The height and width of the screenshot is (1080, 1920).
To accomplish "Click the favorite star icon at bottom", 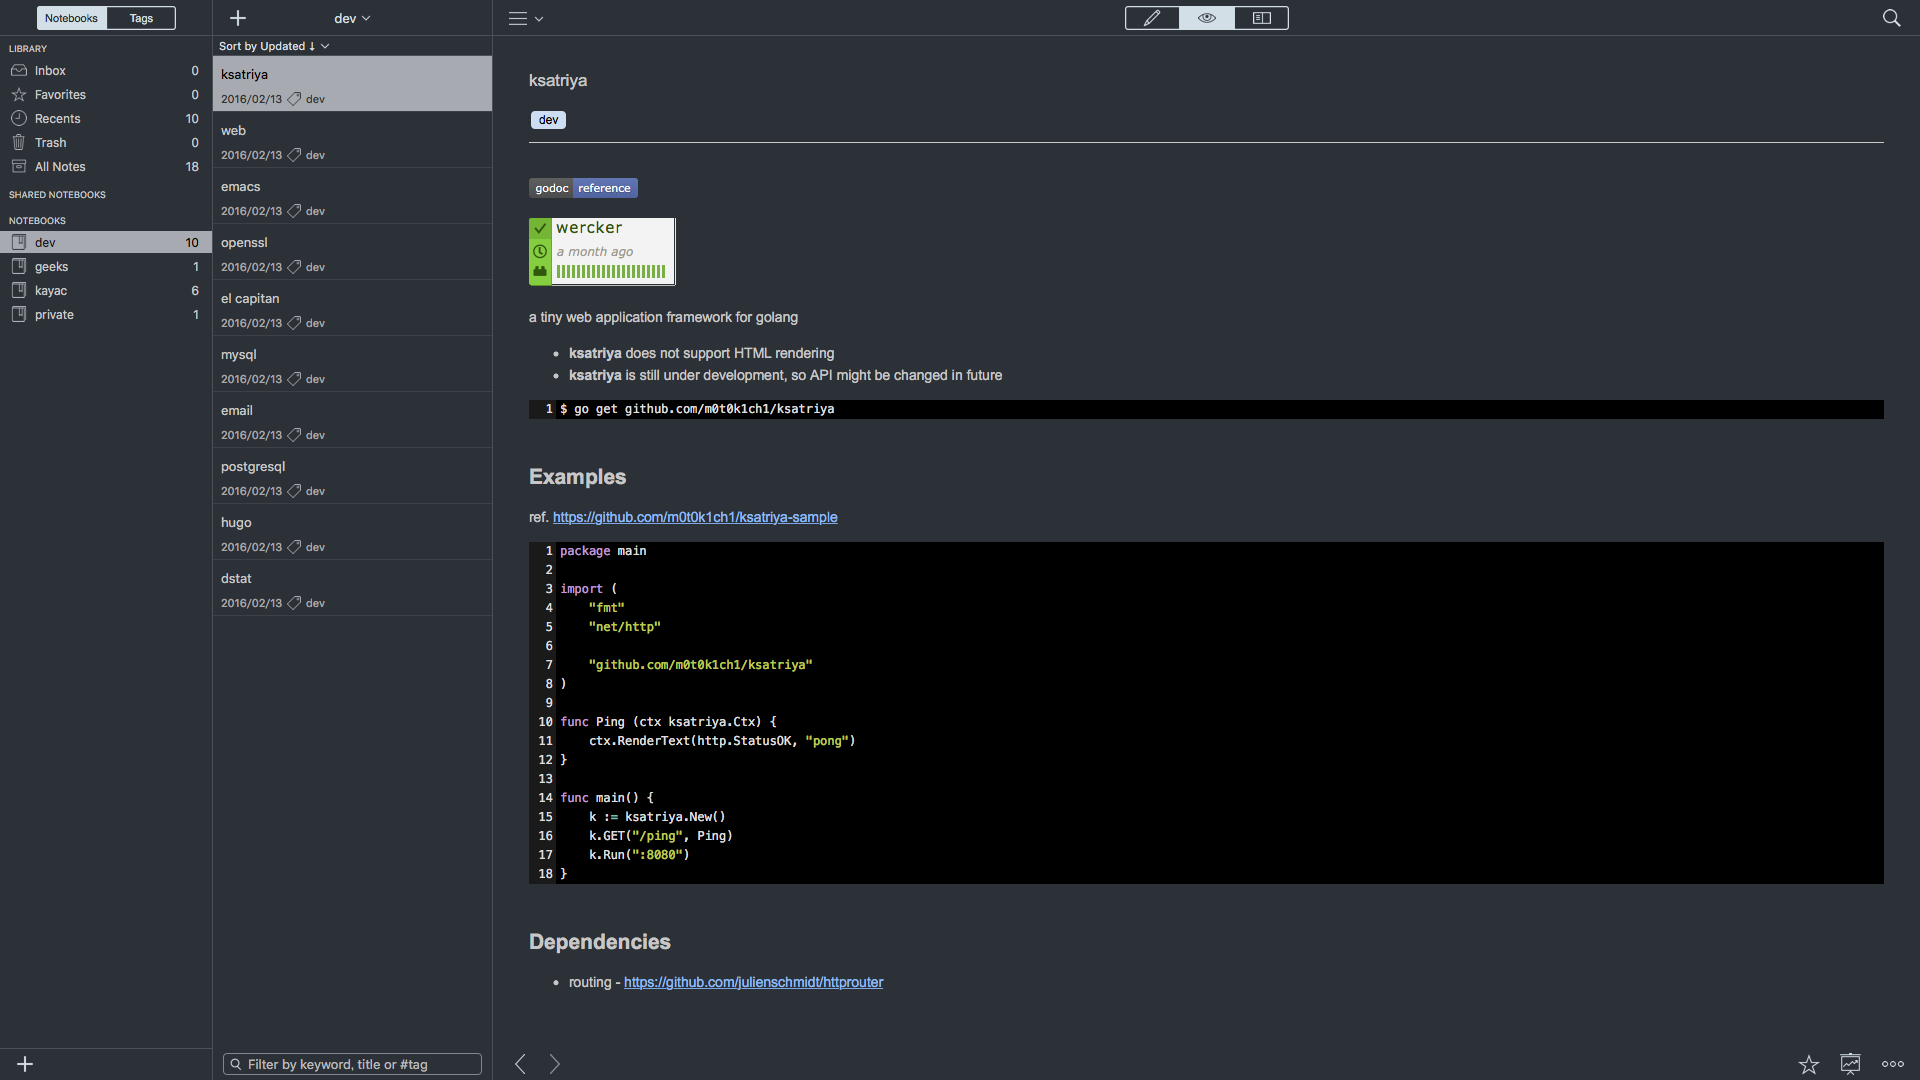I will point(1808,1064).
